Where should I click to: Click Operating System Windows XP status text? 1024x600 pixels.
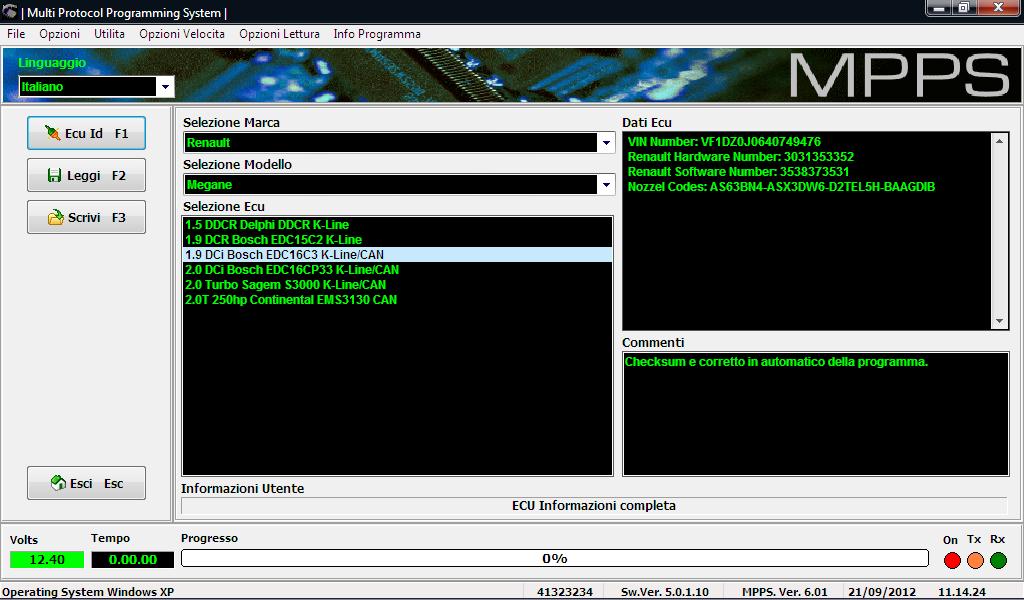point(88,592)
